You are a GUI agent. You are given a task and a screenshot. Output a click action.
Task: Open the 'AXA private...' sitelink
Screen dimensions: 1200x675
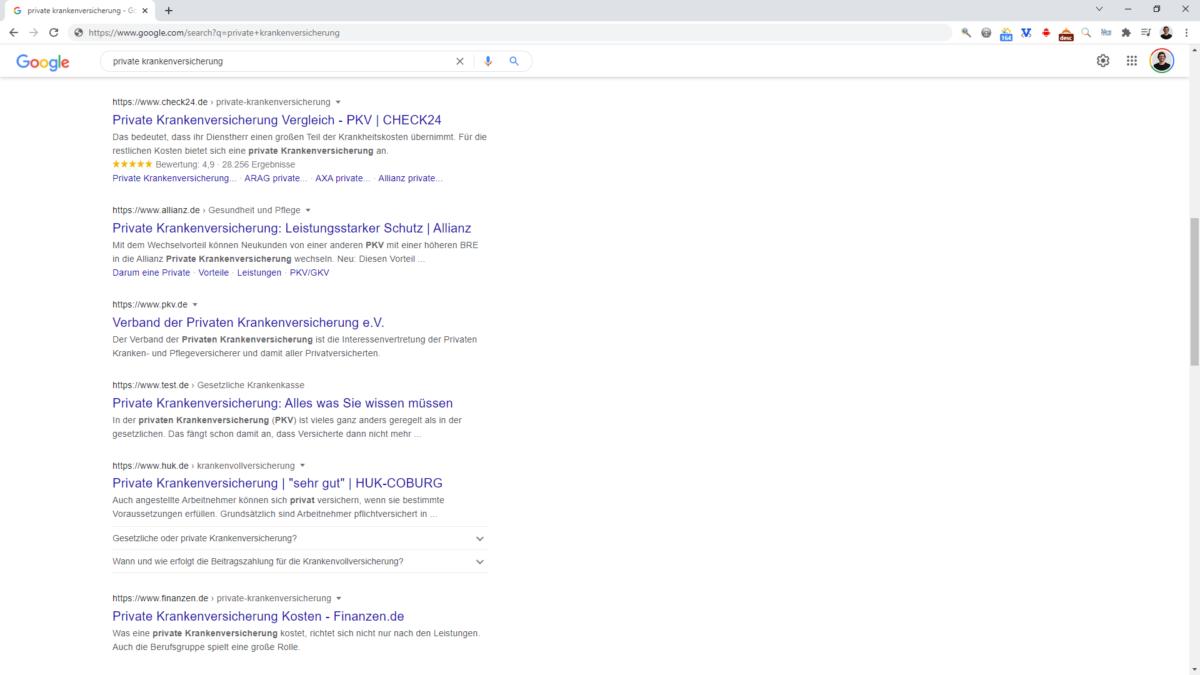click(x=342, y=178)
